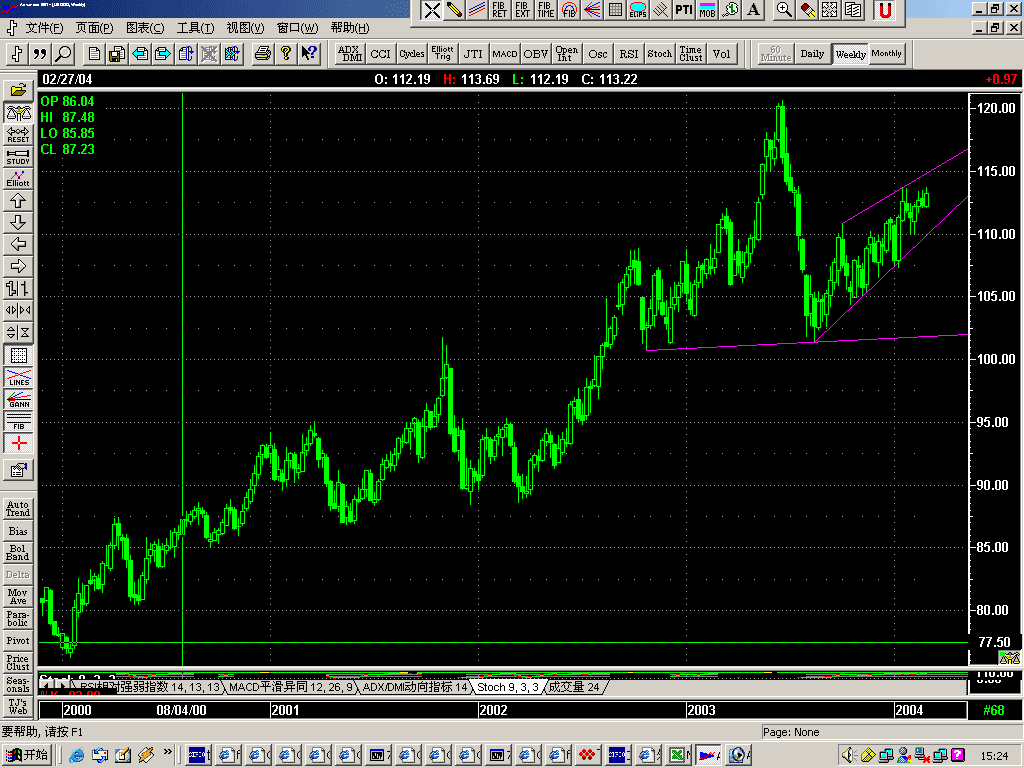The width and height of the screenshot is (1024, 768).
Task: Activate the FIB RET retracement tool
Action: click(x=500, y=10)
